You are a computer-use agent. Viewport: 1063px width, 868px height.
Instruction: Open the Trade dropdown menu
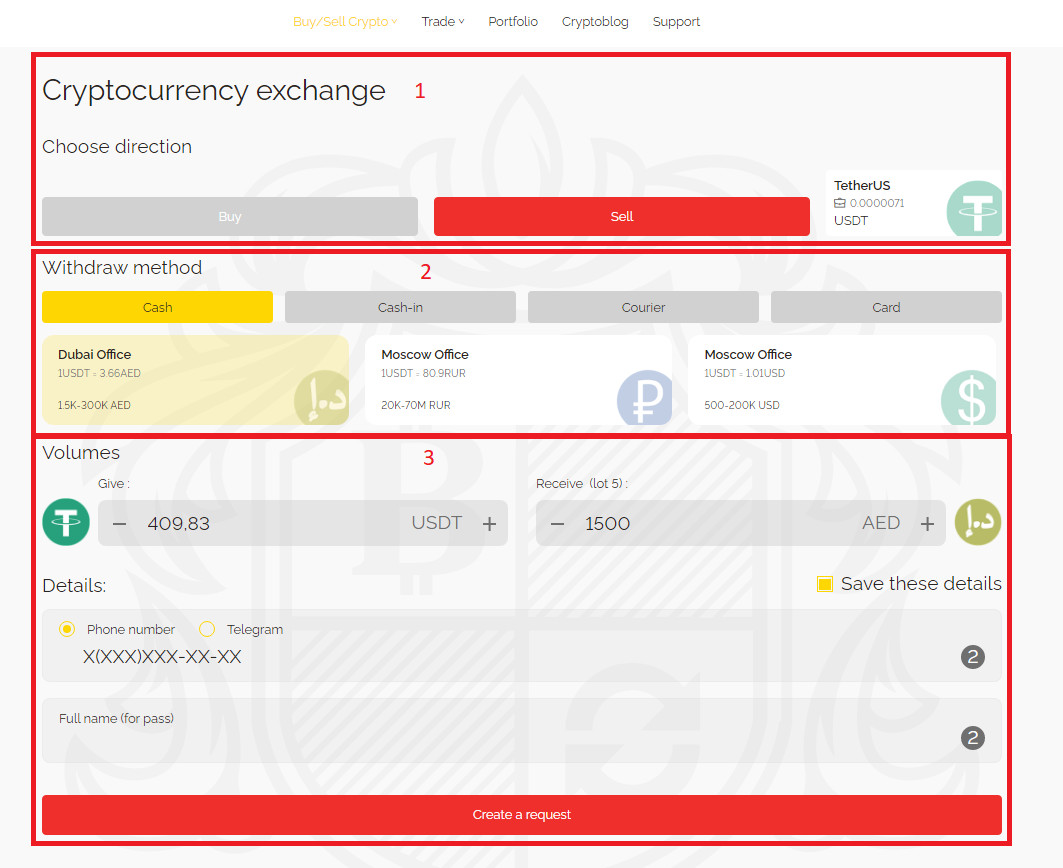coord(442,22)
